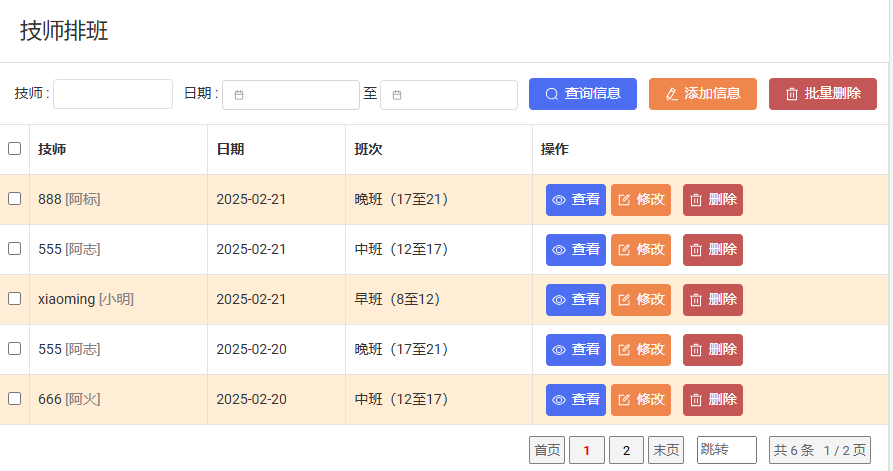Screen dimensions: 893x471
Task: Go to page 2 of results
Action: click(626, 451)
